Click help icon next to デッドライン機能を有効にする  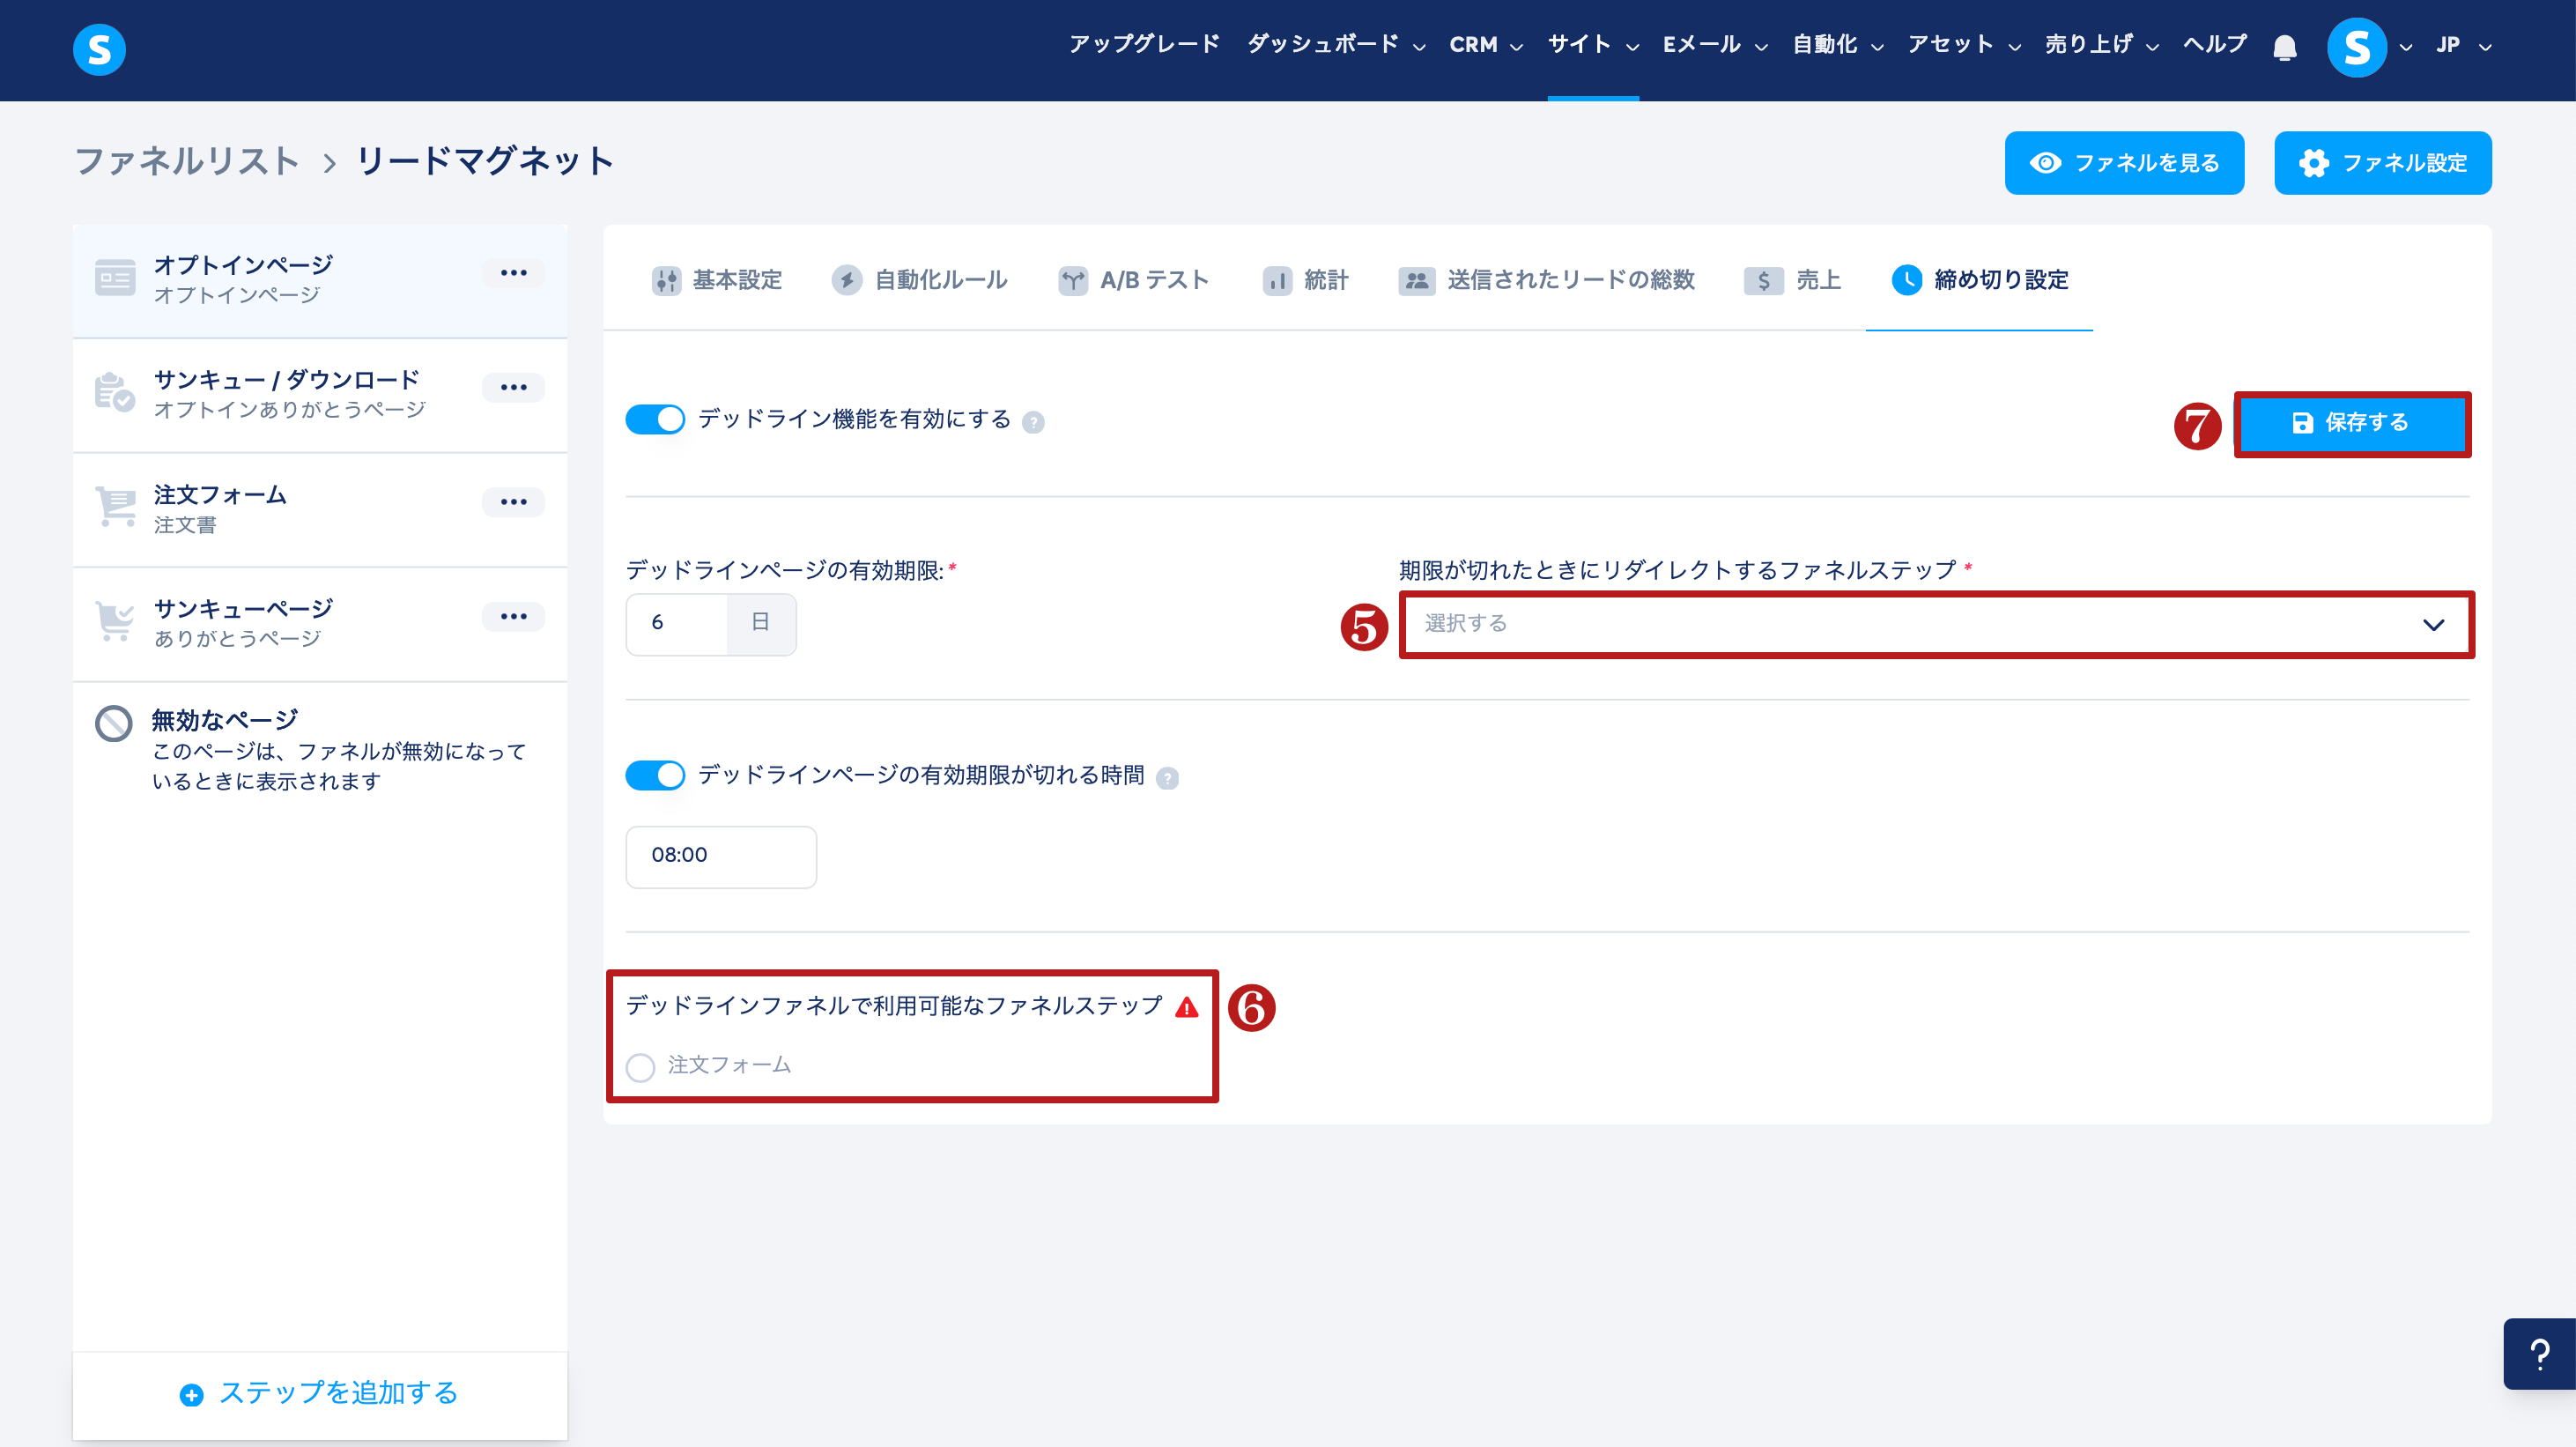[1033, 422]
